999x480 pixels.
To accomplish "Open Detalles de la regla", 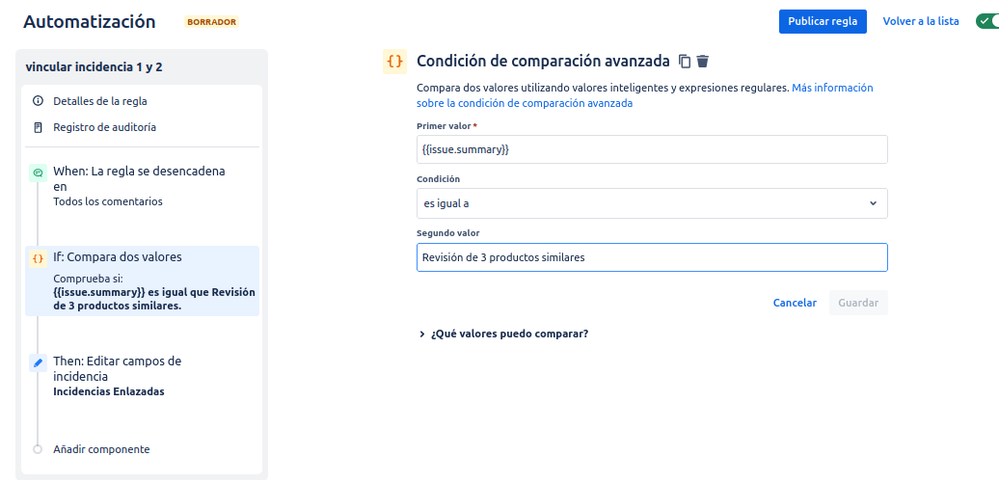I will coord(100,101).
